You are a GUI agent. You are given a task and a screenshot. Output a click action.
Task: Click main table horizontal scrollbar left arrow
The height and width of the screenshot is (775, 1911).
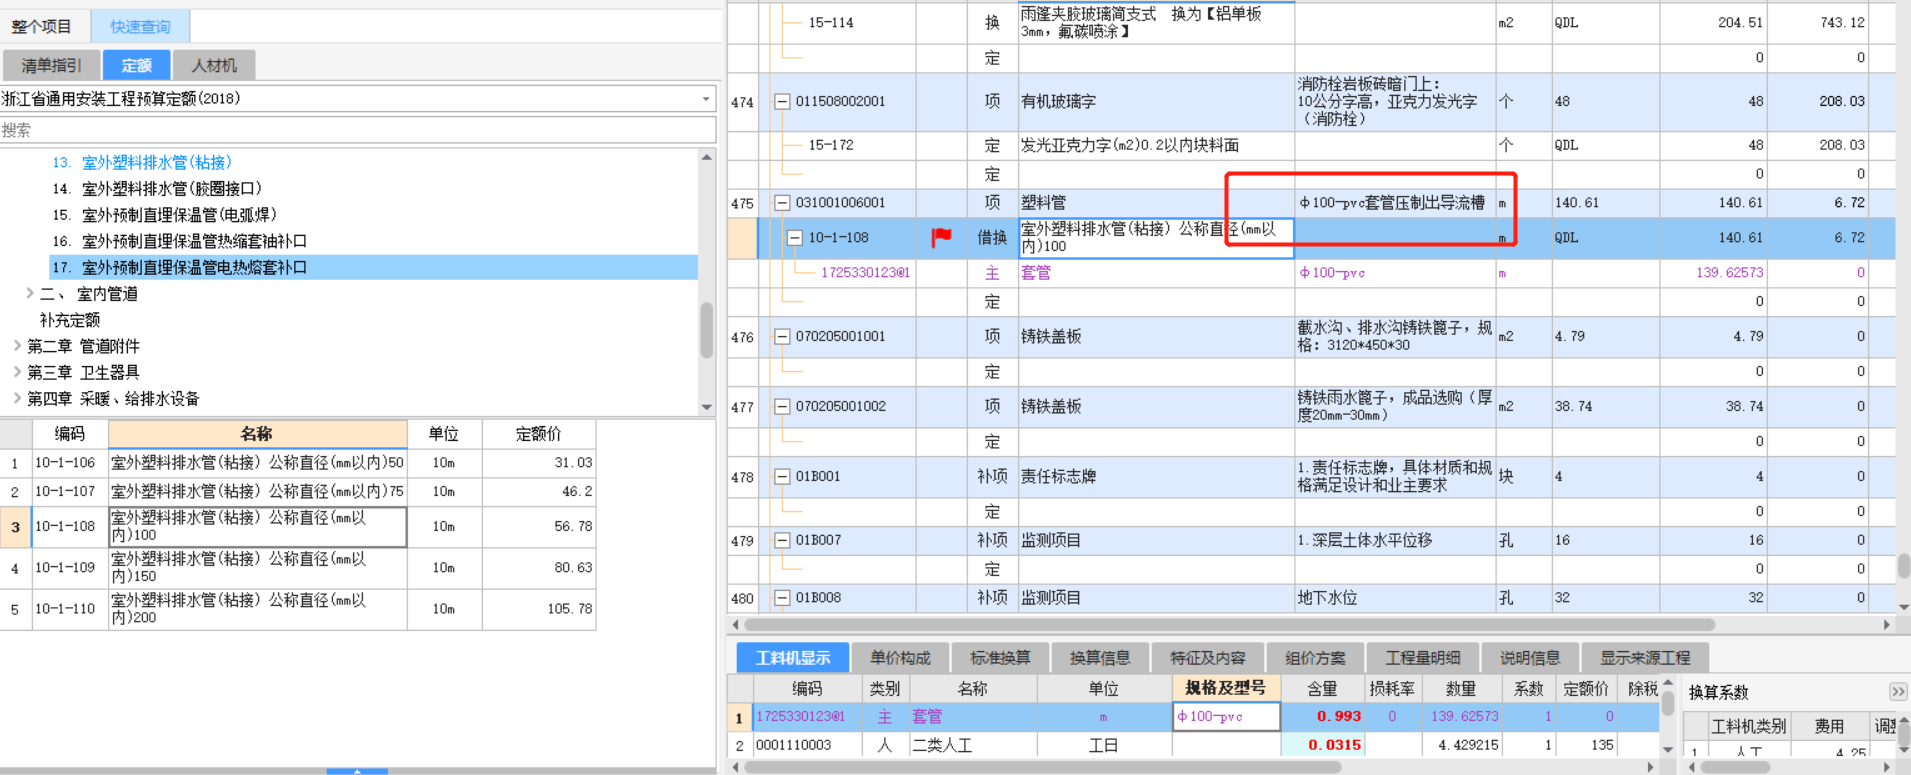point(736,624)
